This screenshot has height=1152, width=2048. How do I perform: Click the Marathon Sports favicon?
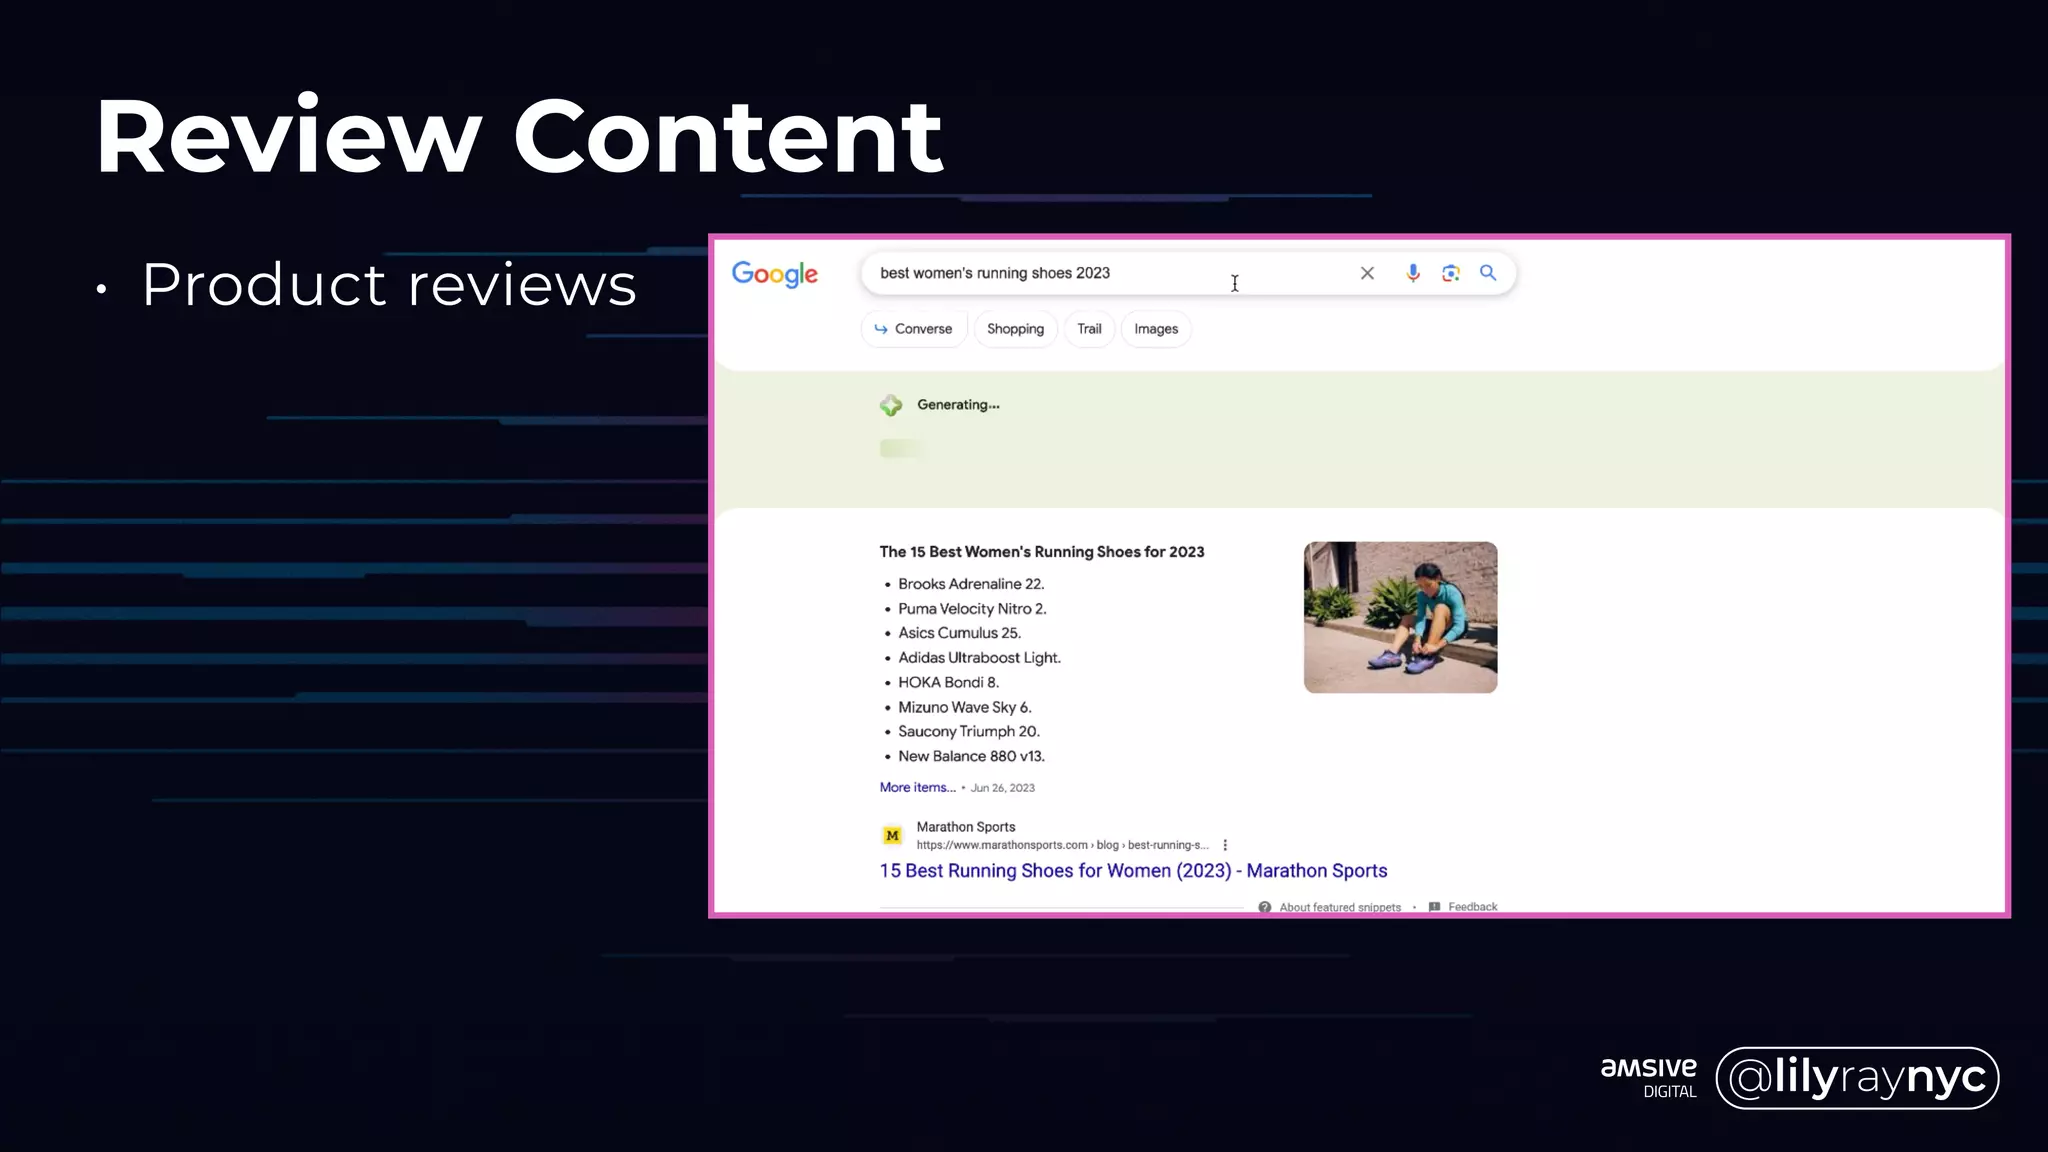point(892,835)
